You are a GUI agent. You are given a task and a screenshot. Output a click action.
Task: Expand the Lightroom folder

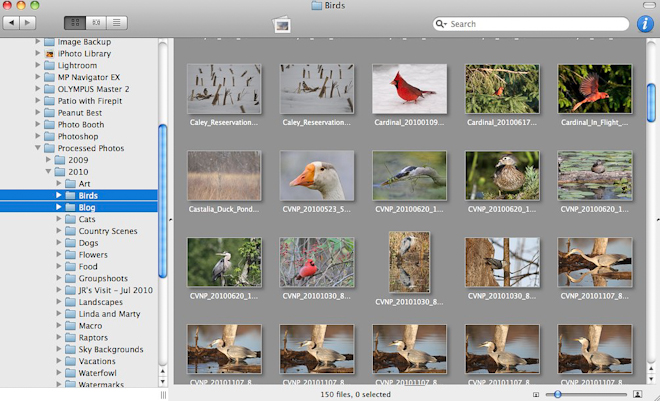coord(37,65)
